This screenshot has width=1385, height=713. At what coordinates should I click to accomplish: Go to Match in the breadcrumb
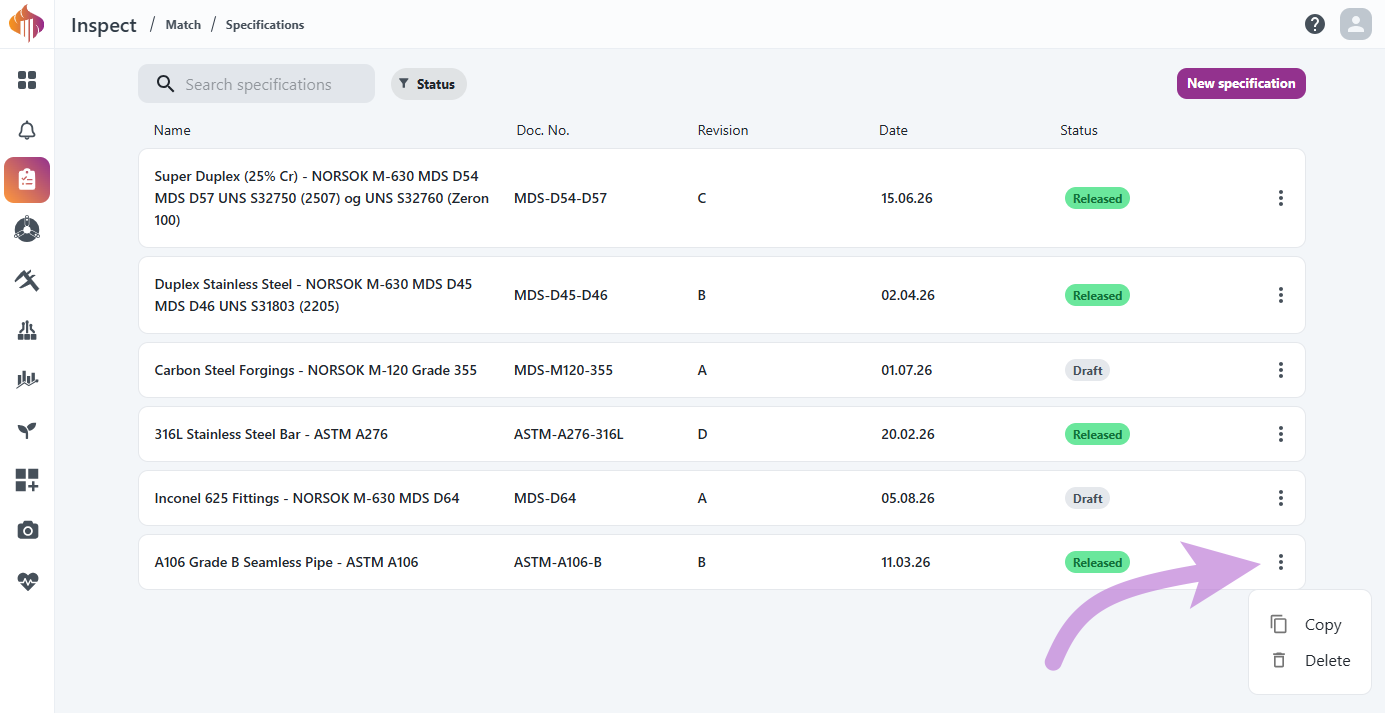click(183, 24)
